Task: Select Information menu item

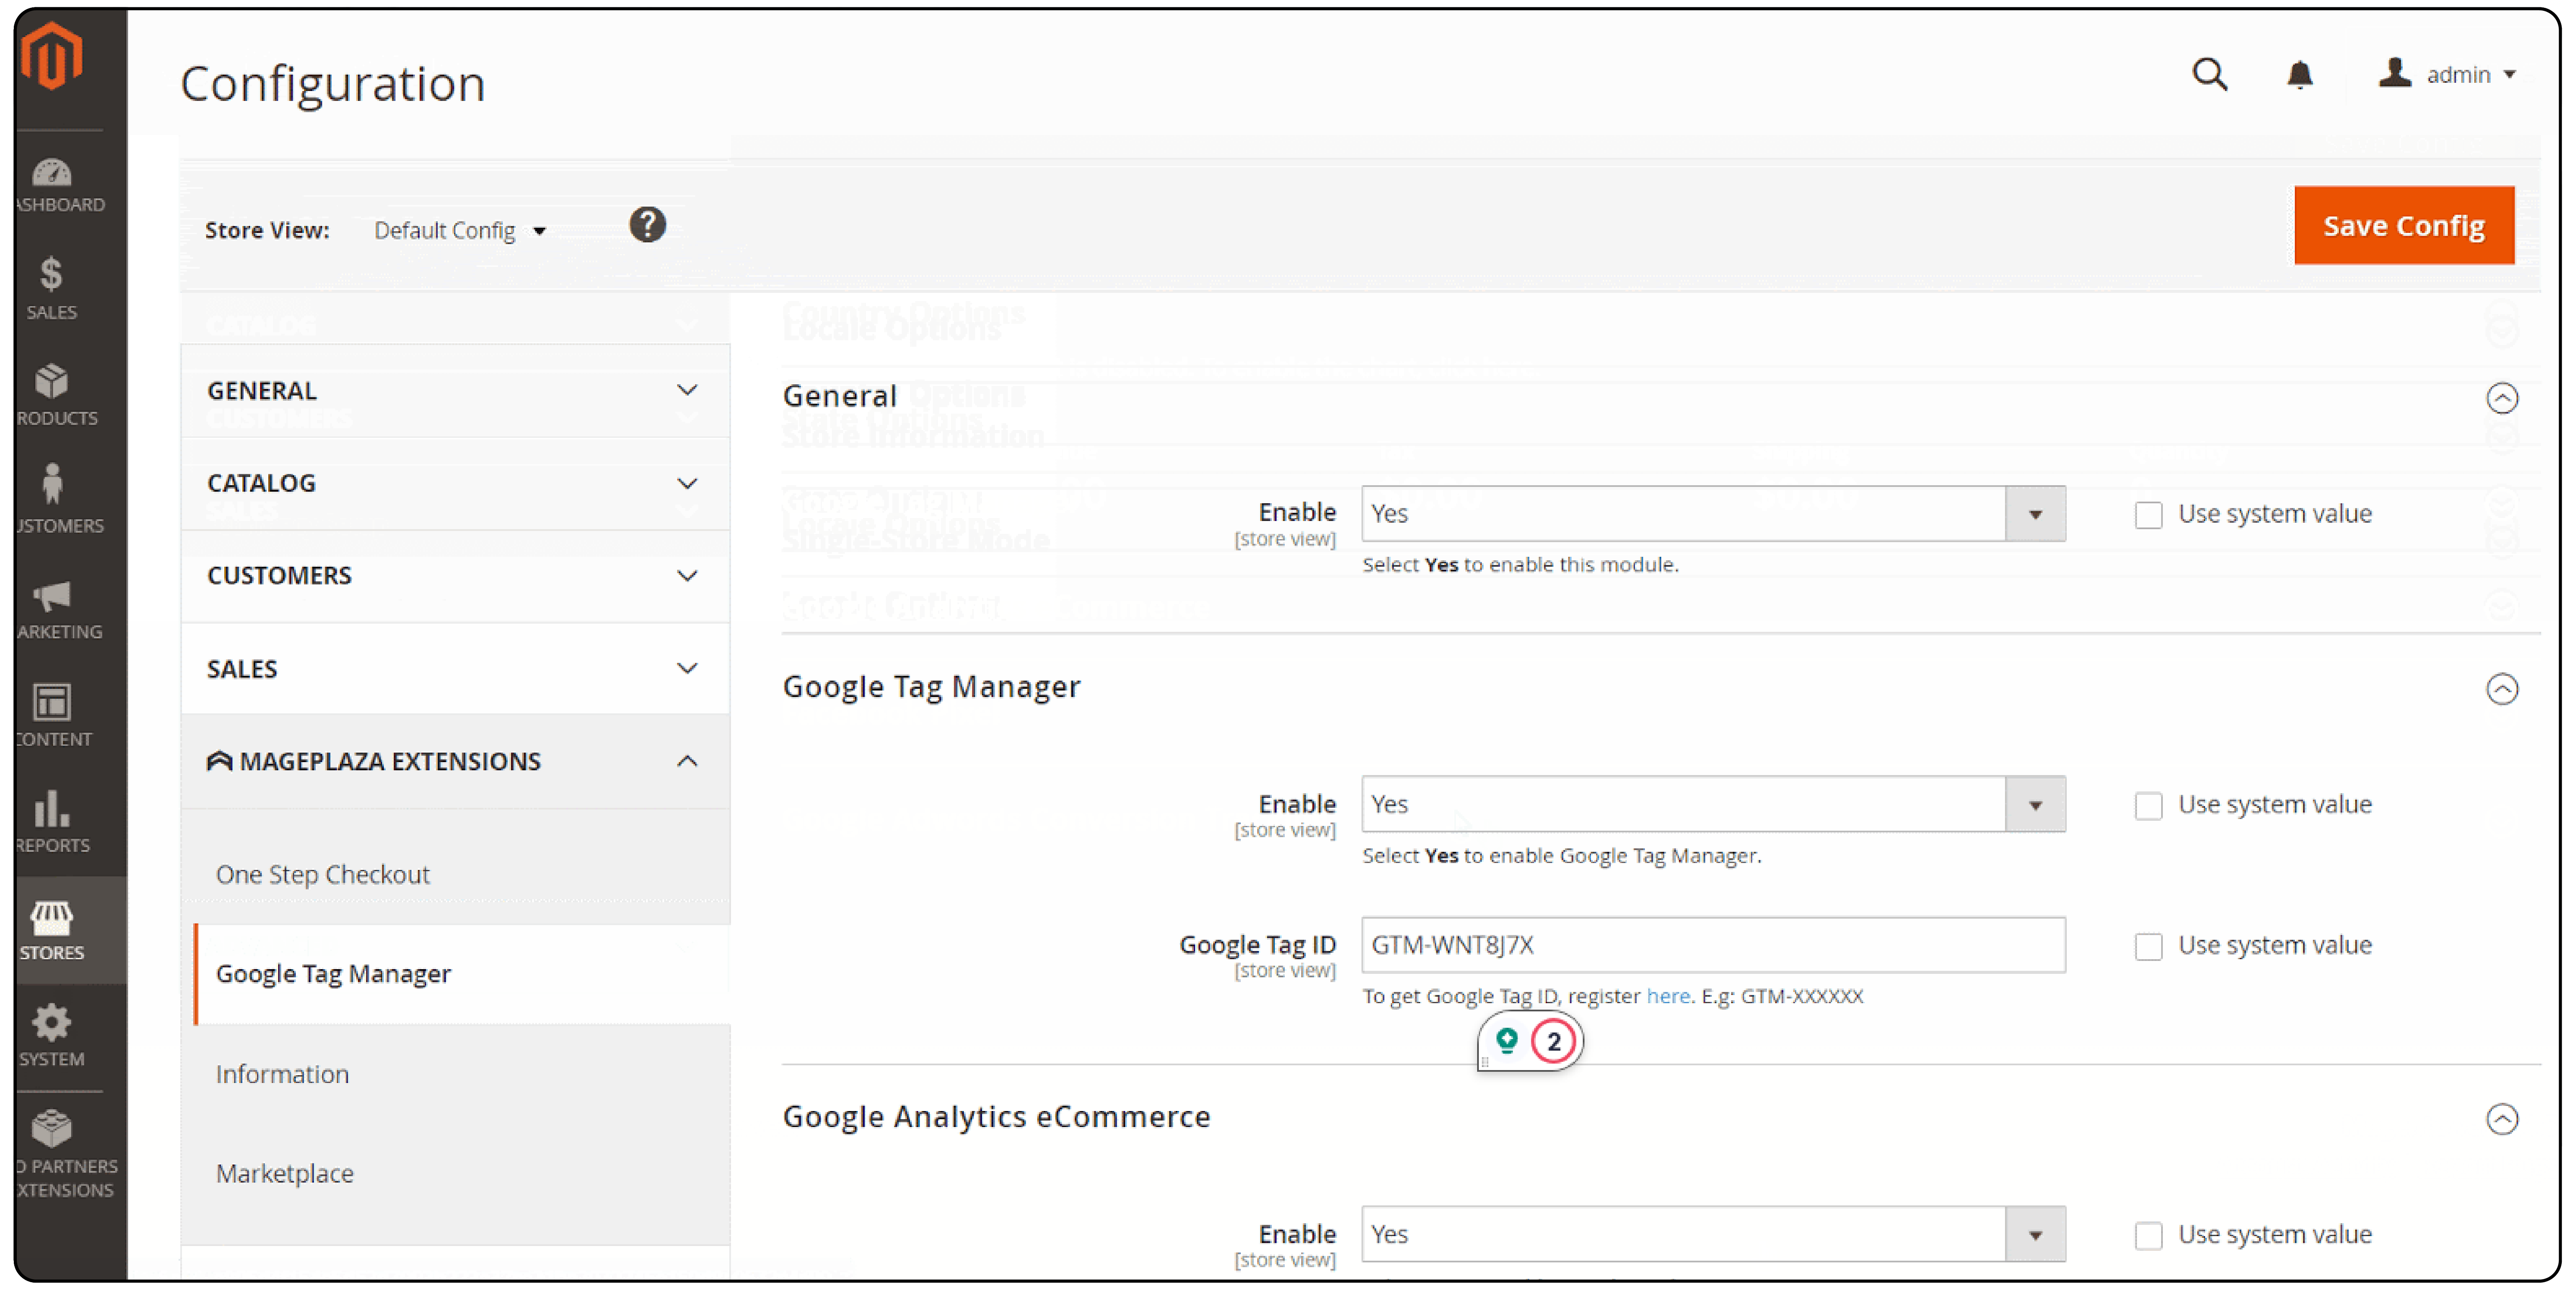Action: tap(282, 1075)
